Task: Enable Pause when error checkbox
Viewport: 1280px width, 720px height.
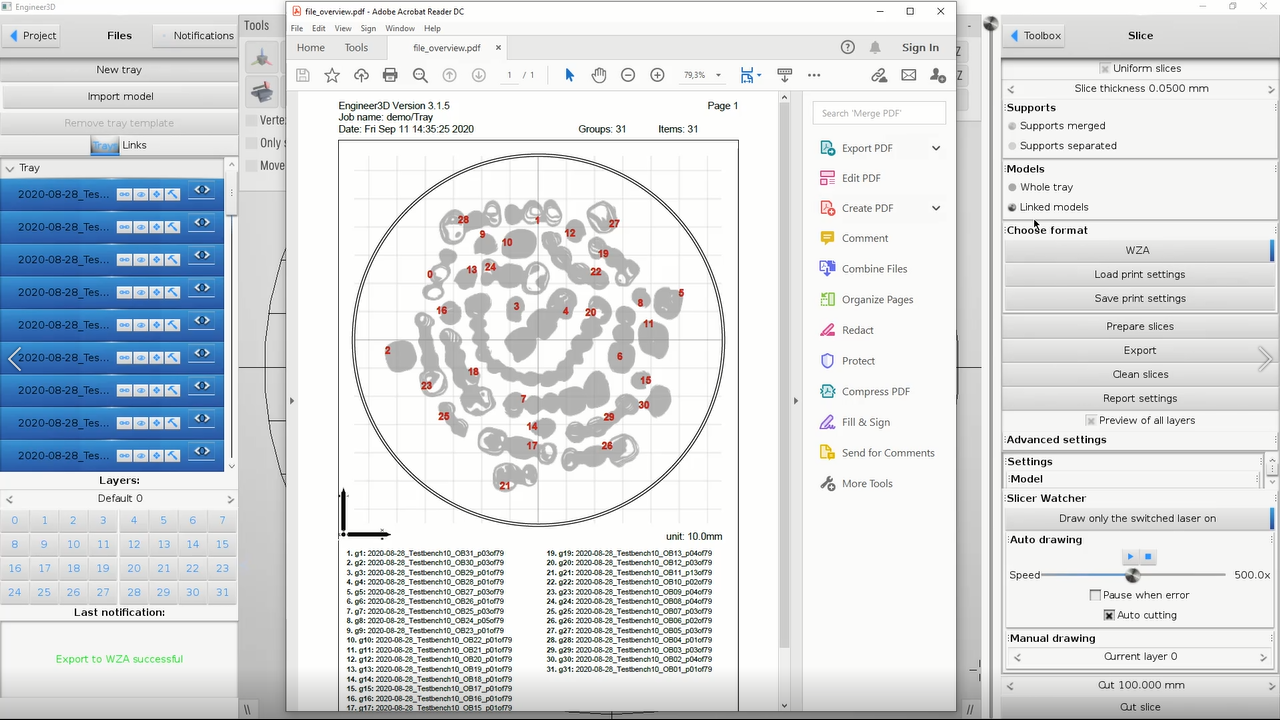Action: [x=1095, y=595]
